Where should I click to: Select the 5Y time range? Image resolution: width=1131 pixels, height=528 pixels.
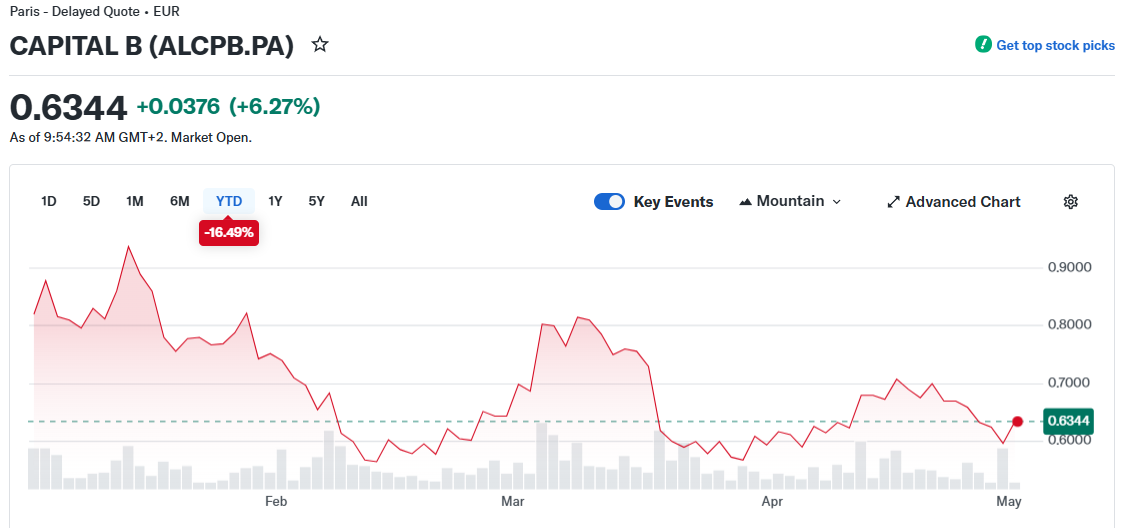pyautogui.click(x=317, y=201)
